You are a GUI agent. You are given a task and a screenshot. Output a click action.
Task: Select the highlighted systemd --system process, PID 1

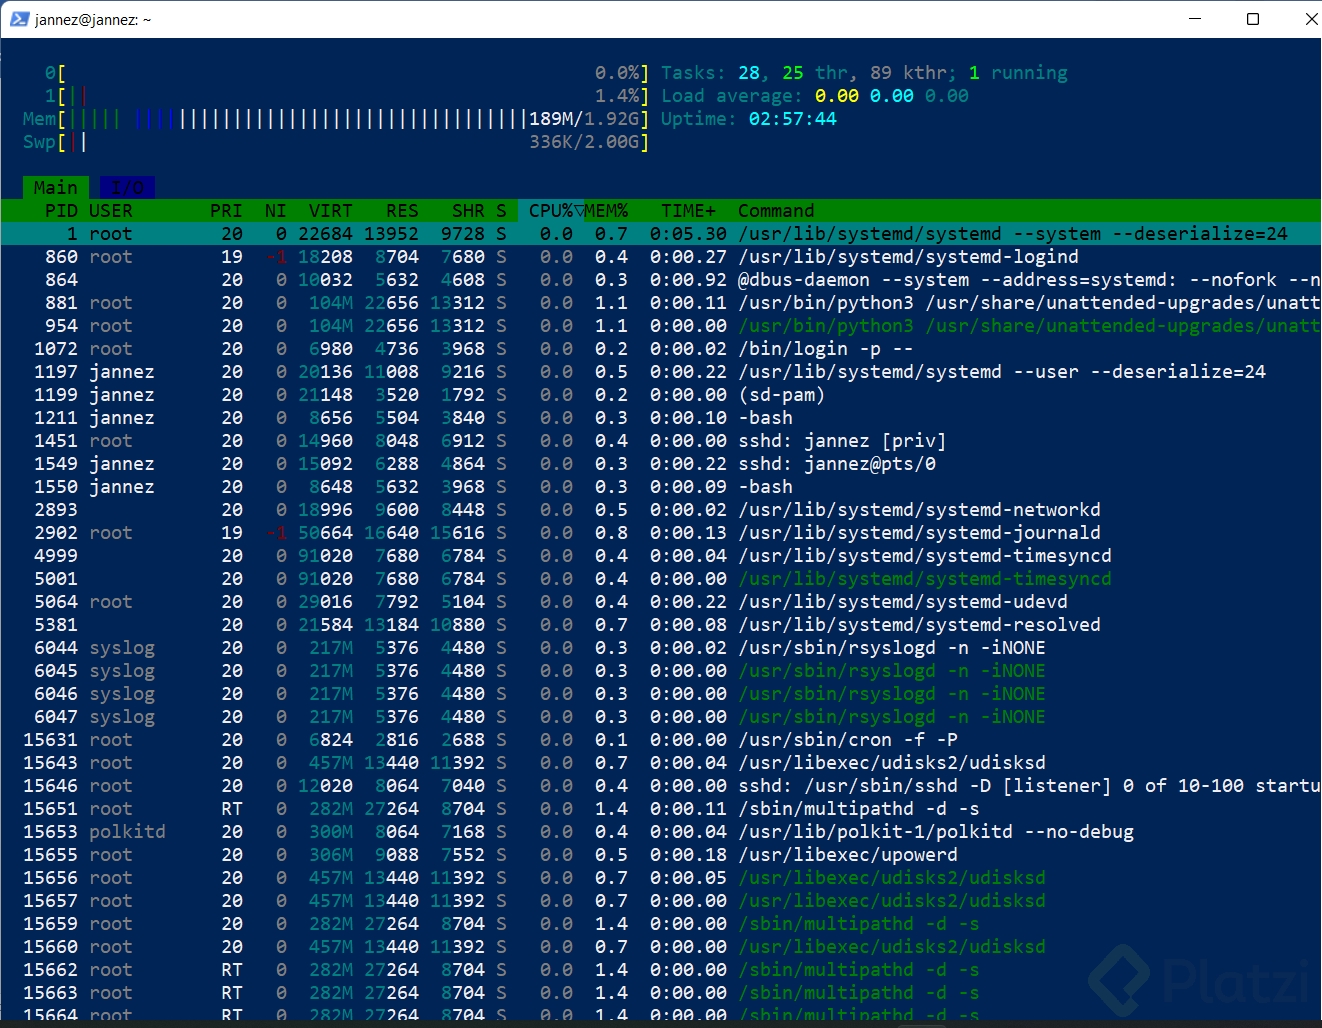pyautogui.click(x=661, y=234)
